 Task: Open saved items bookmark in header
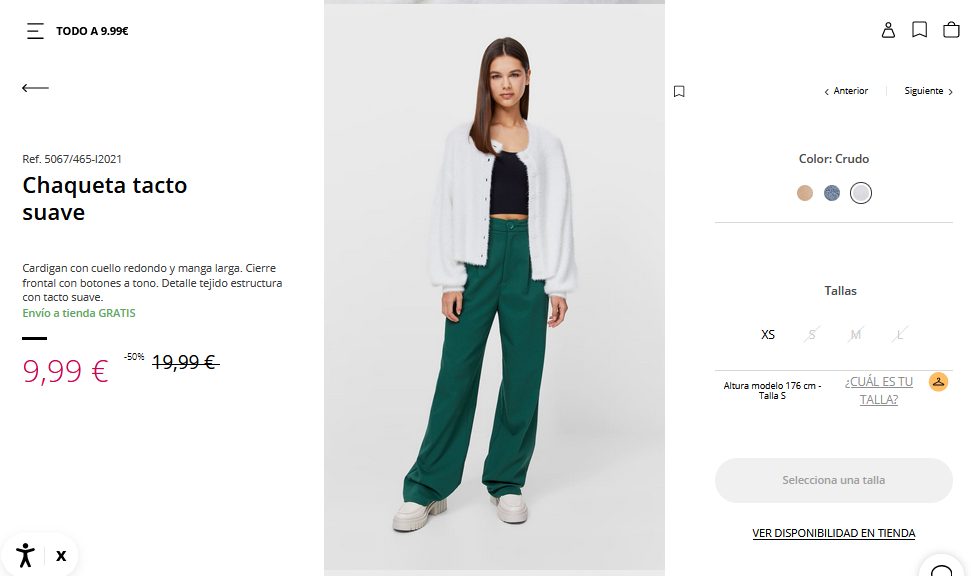(x=920, y=30)
